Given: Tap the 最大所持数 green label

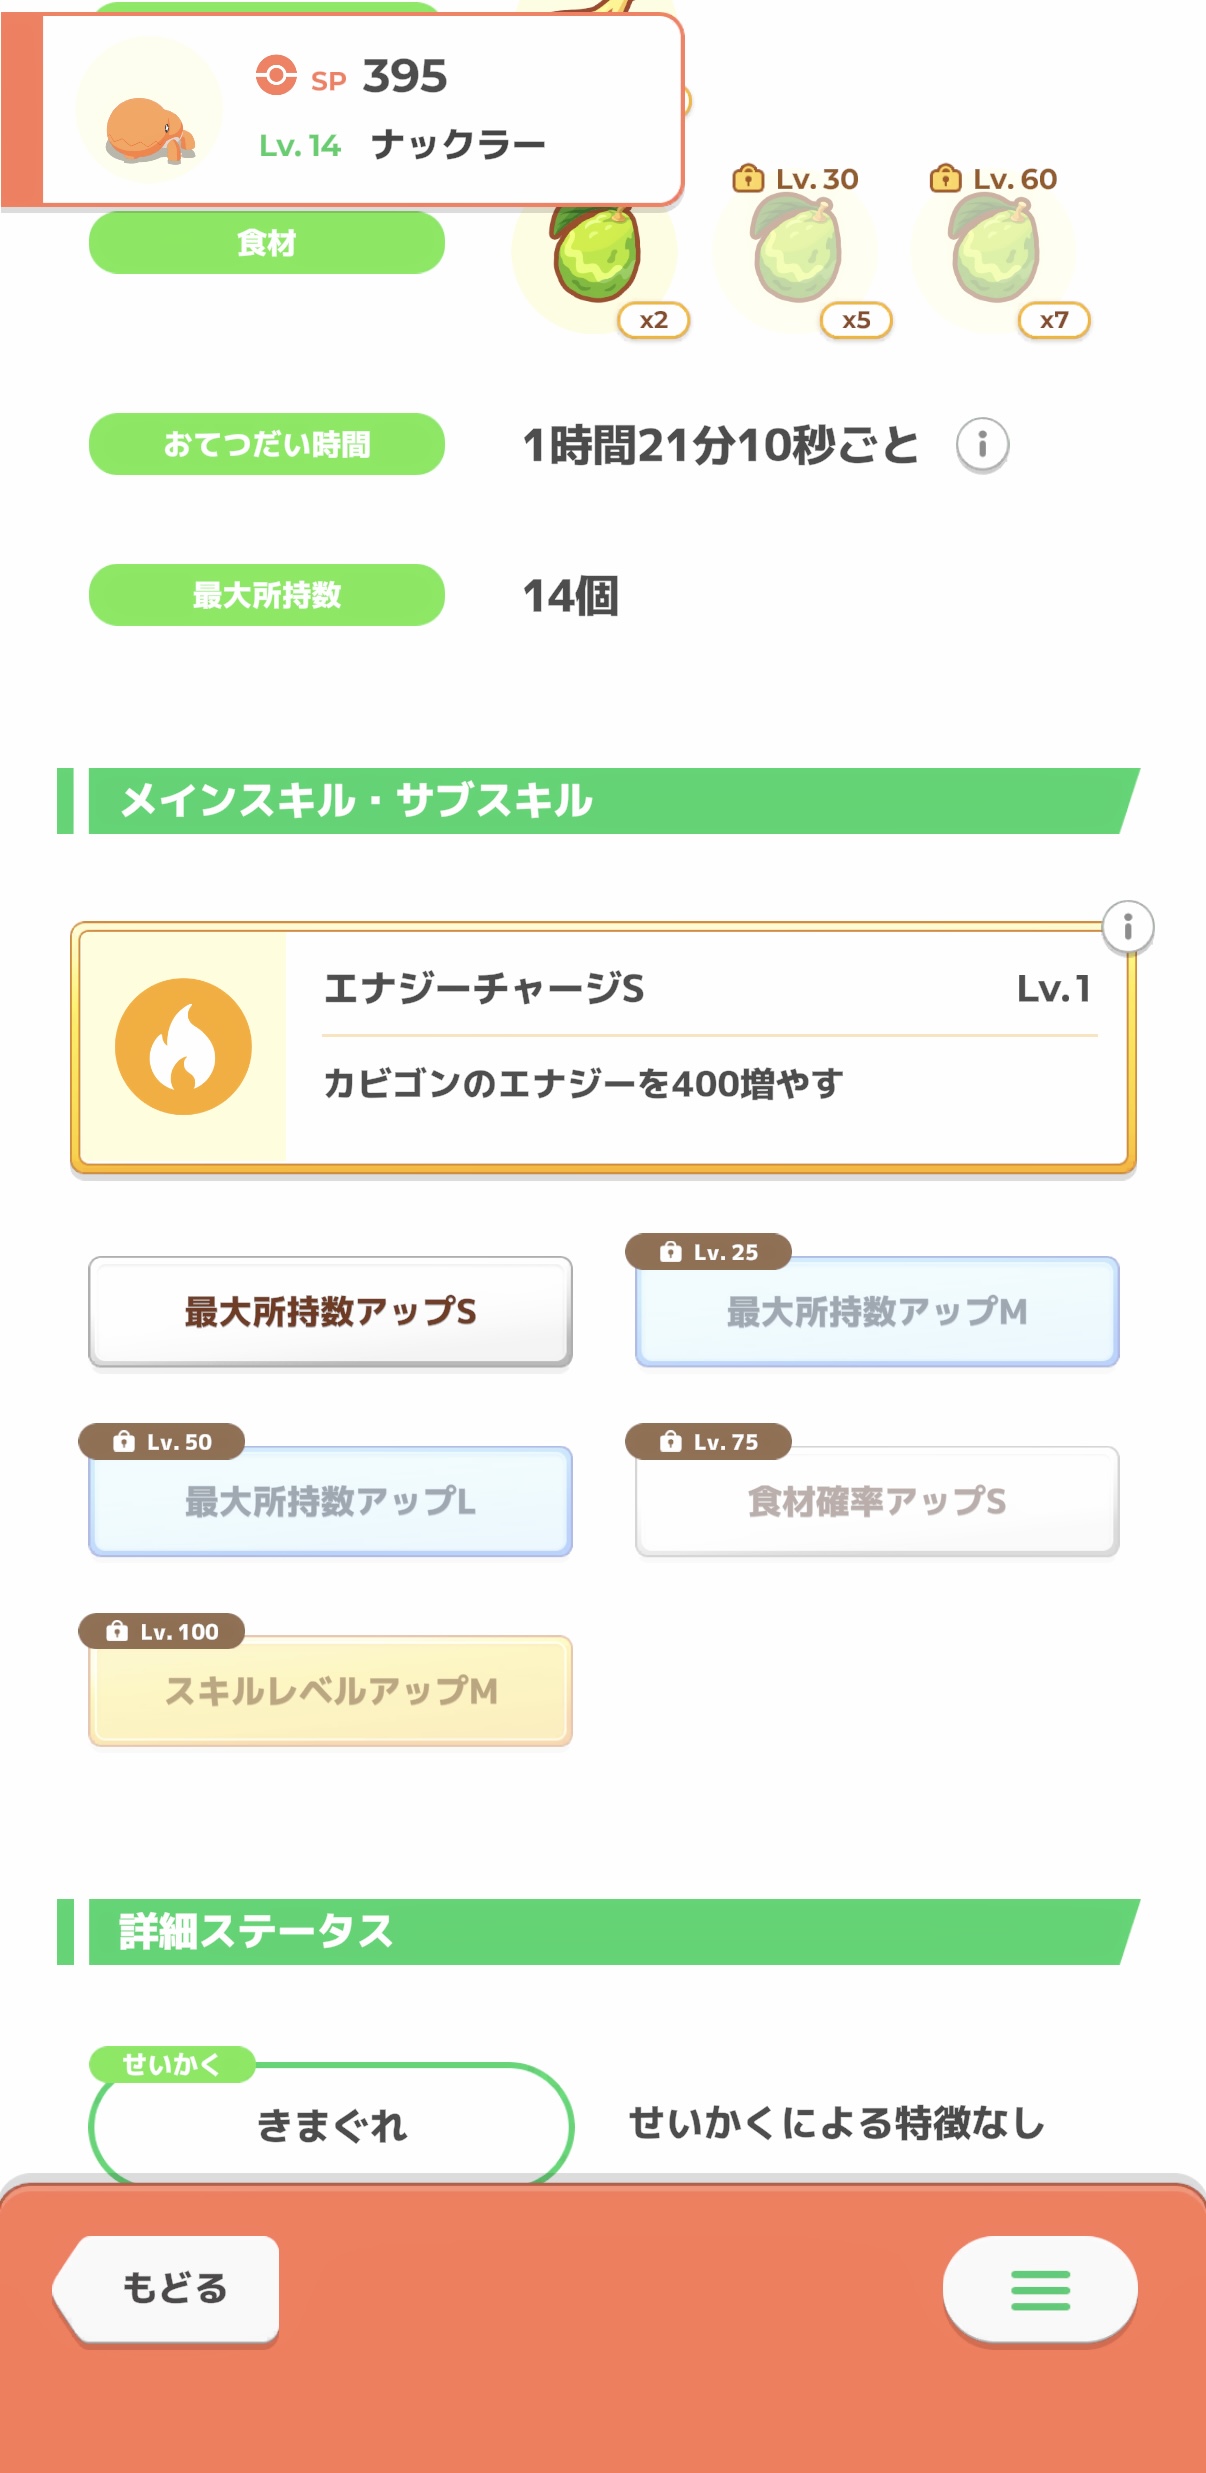Looking at the screenshot, I should pos(267,595).
